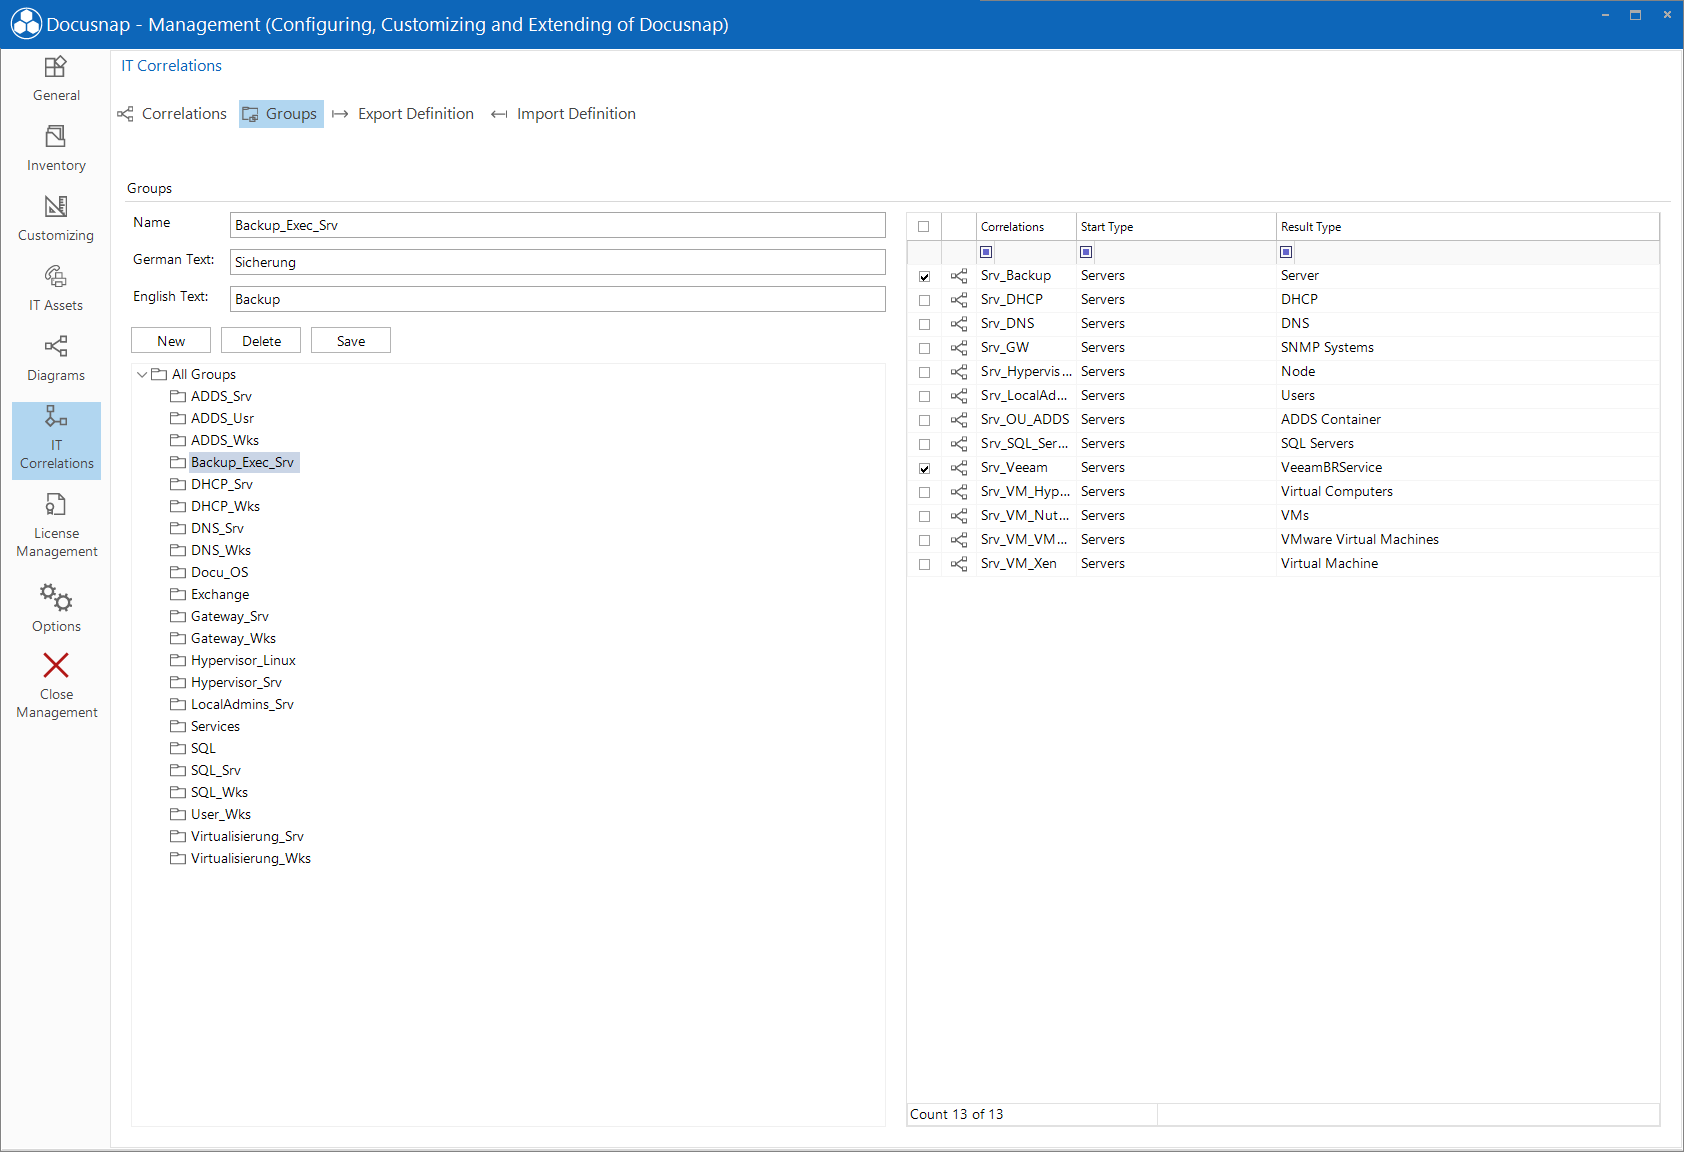The width and height of the screenshot is (1684, 1152).
Task: Toggle the select-all header checkbox
Action: (x=923, y=227)
